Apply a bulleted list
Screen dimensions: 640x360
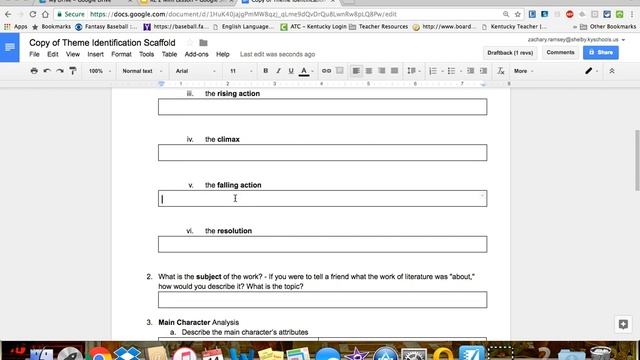coord(451,71)
